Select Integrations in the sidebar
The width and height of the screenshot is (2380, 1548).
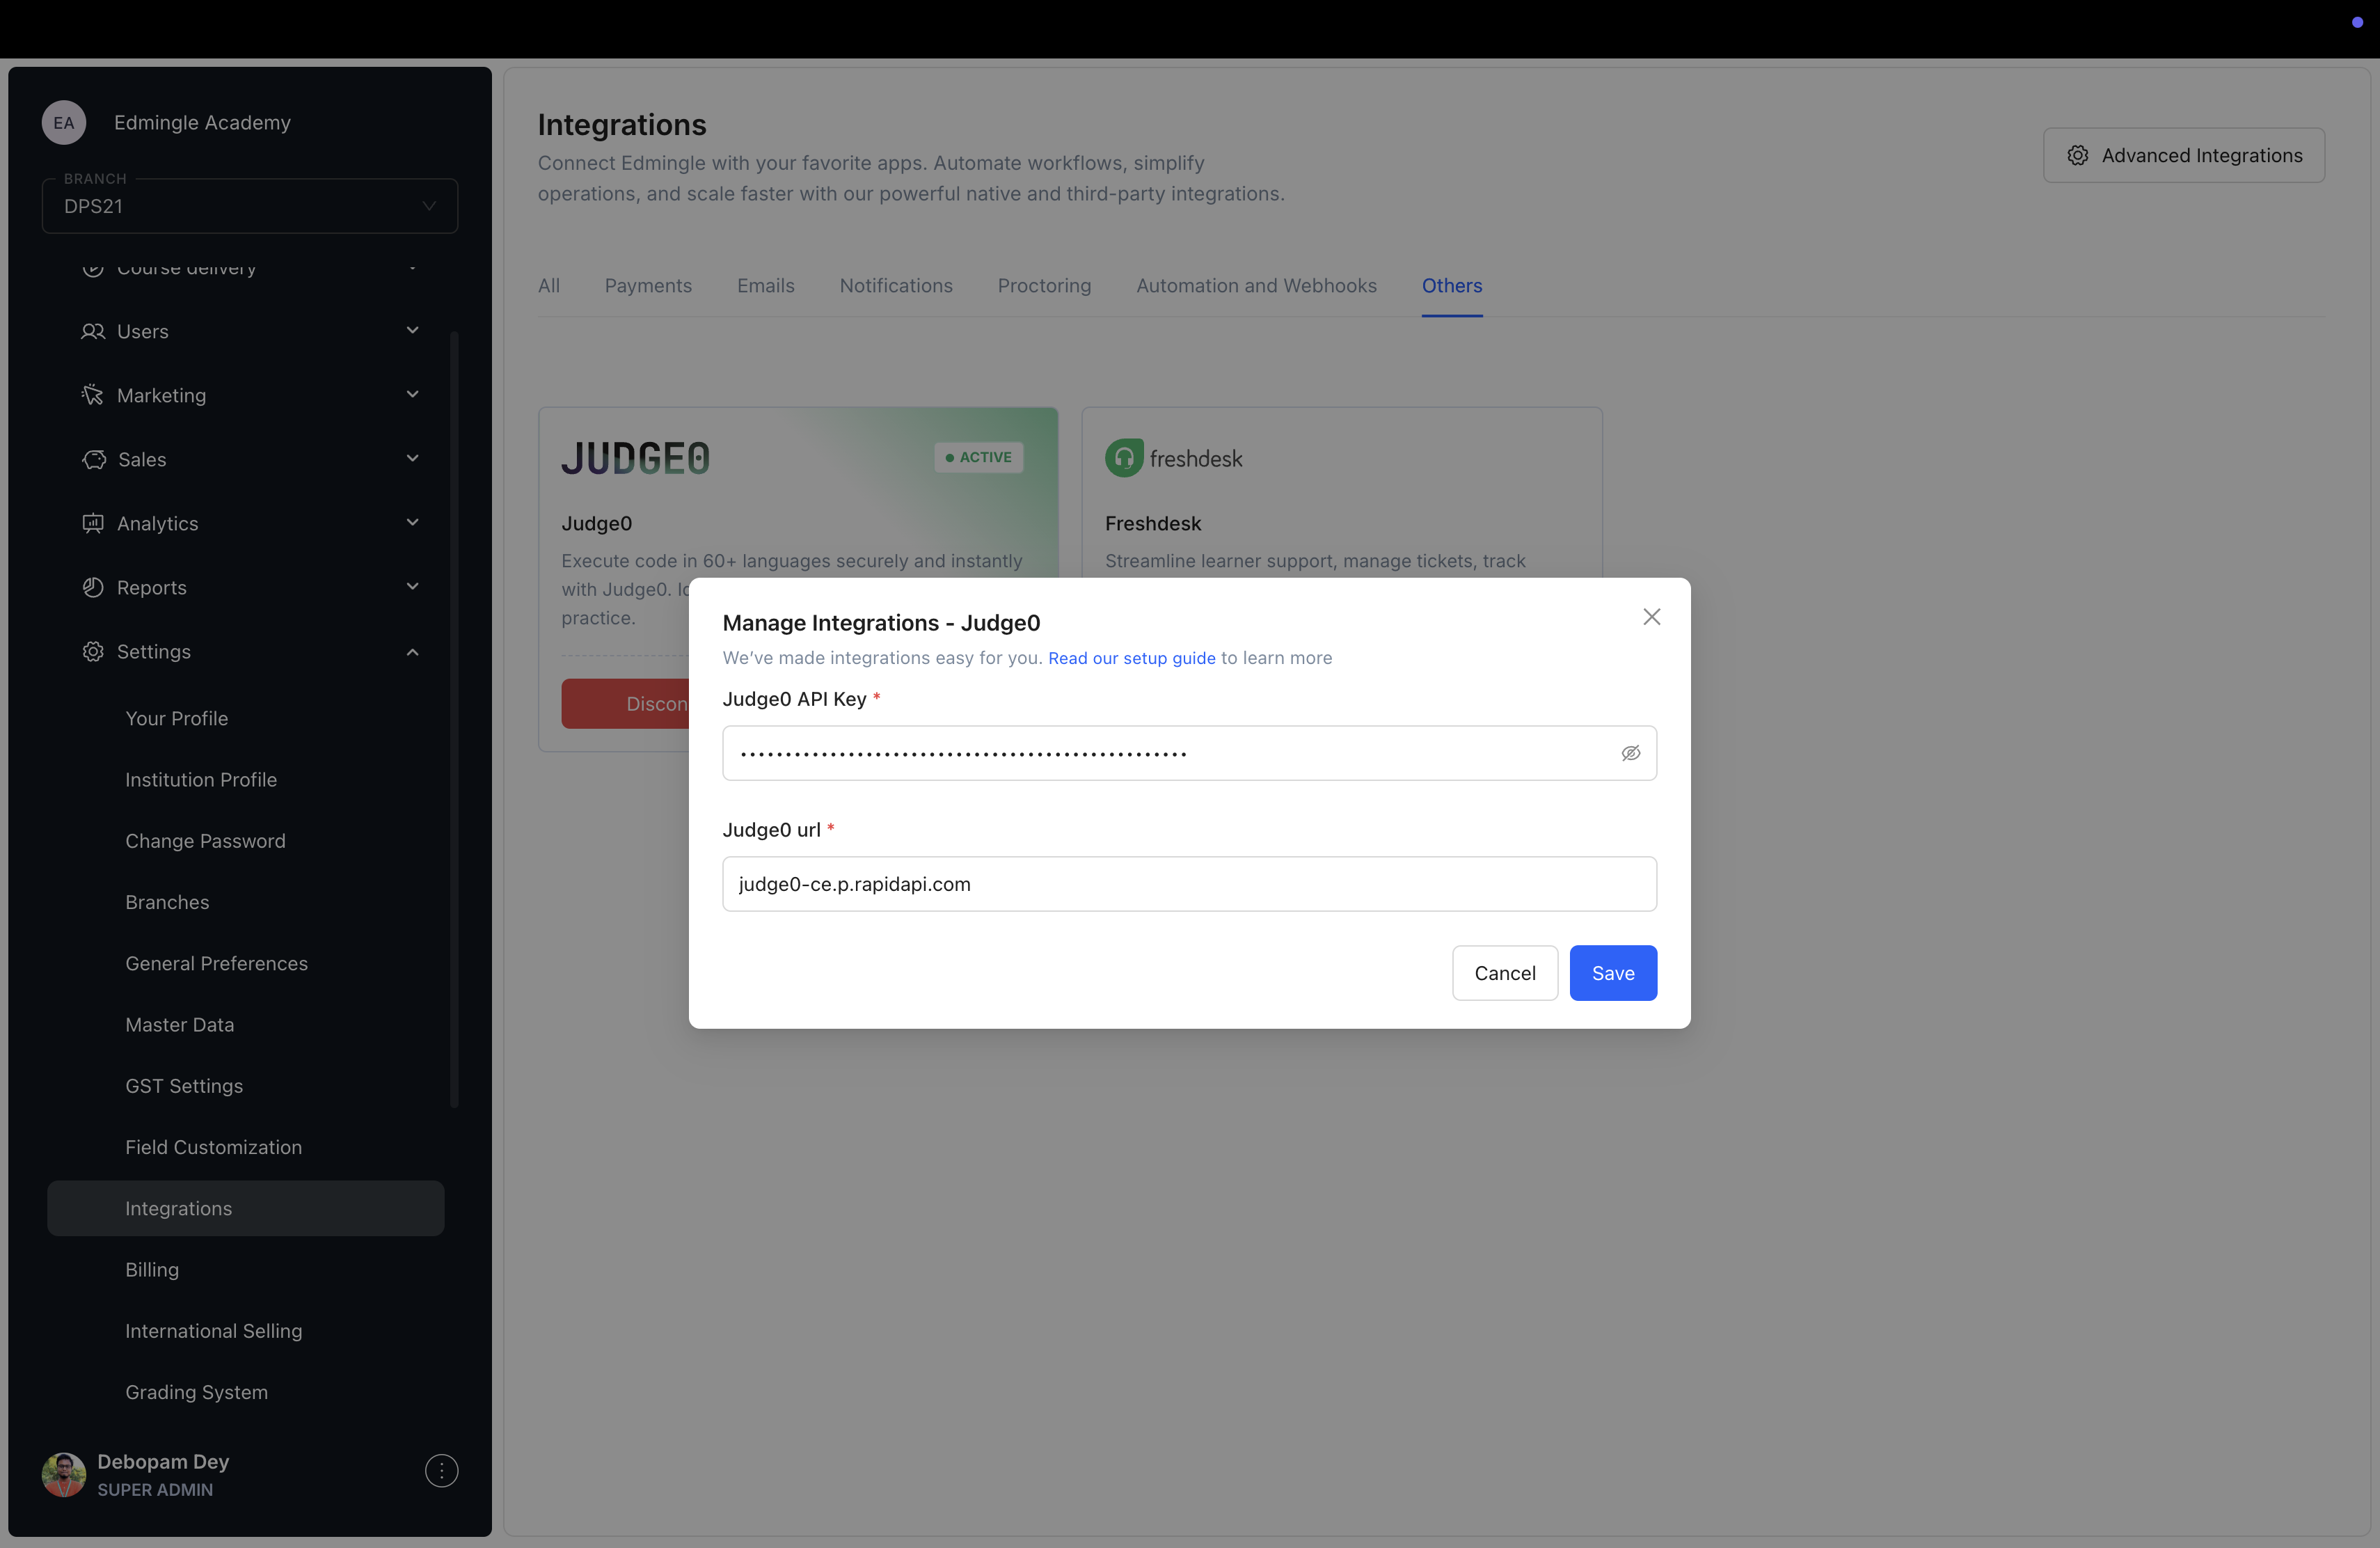246,1208
